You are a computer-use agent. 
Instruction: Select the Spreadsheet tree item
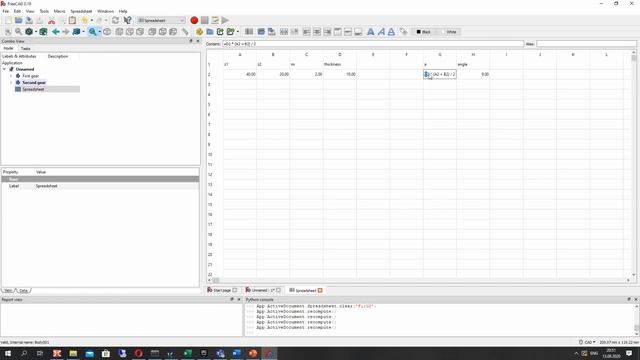coord(33,89)
